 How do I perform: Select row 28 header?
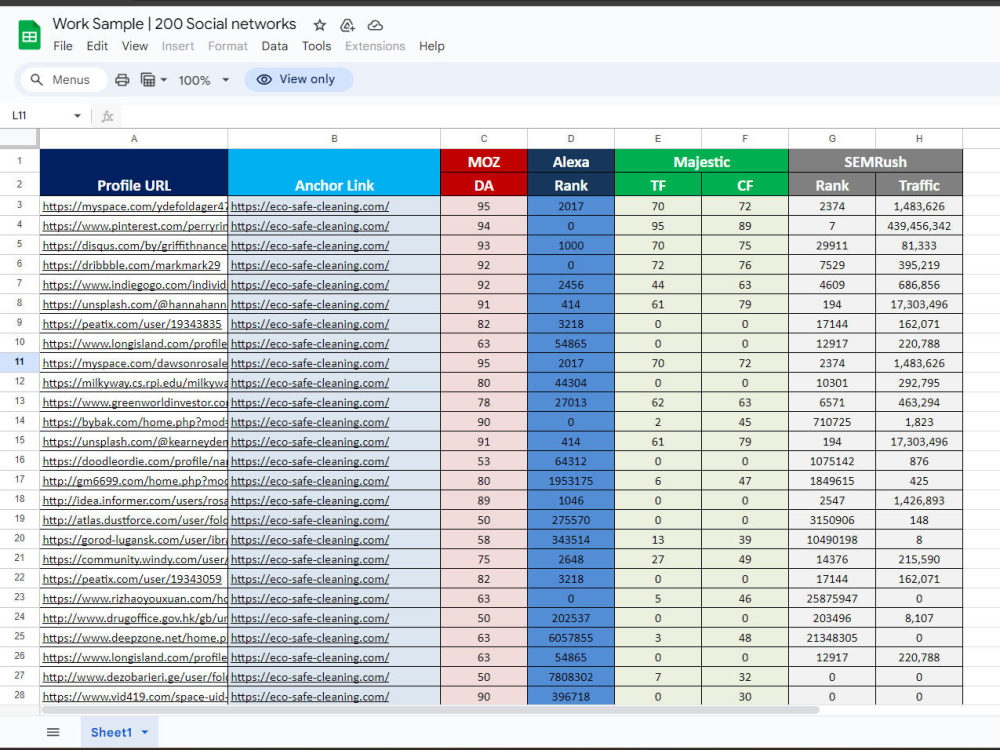19,695
